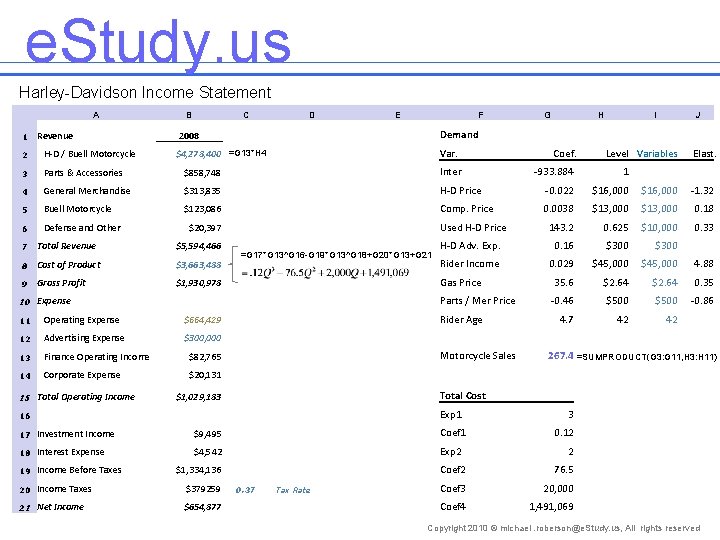
Task: Click Parts / Mer Price elasticity -0.86
Action: 702,301
